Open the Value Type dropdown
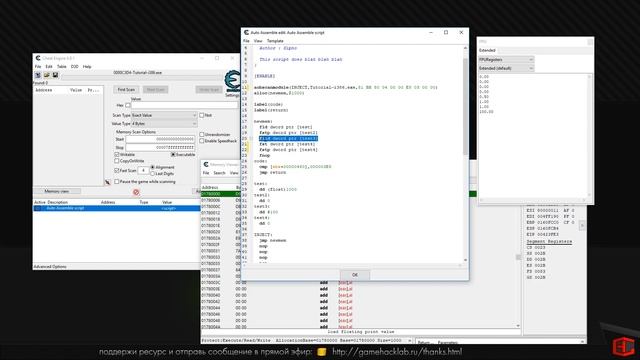This screenshot has height=360, width=640. 164,124
